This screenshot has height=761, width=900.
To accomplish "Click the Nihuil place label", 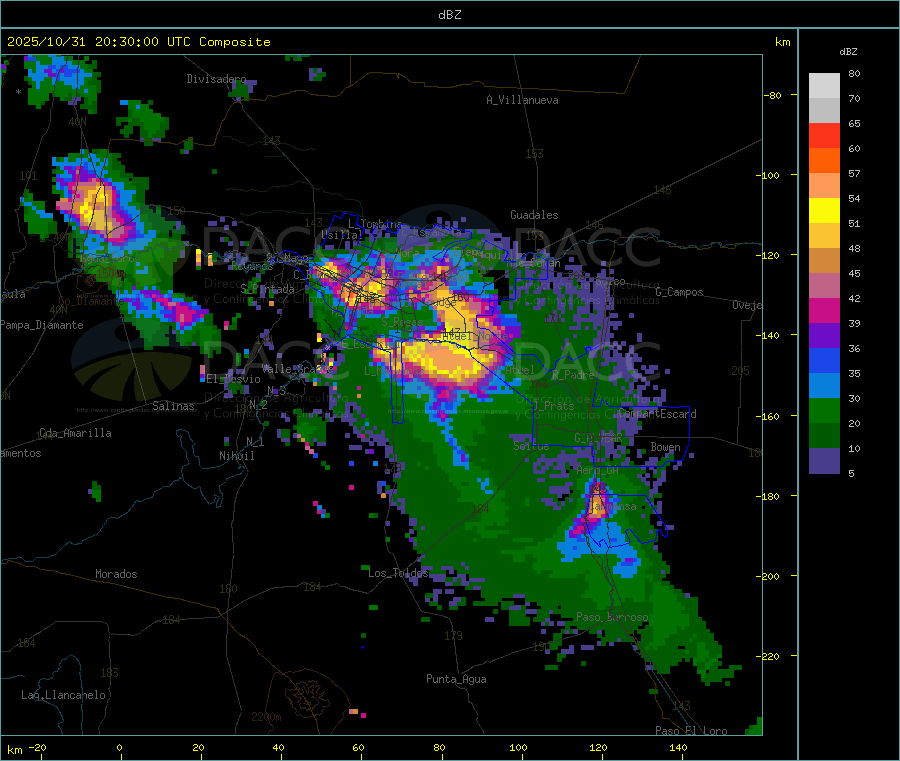I will pos(236,456).
